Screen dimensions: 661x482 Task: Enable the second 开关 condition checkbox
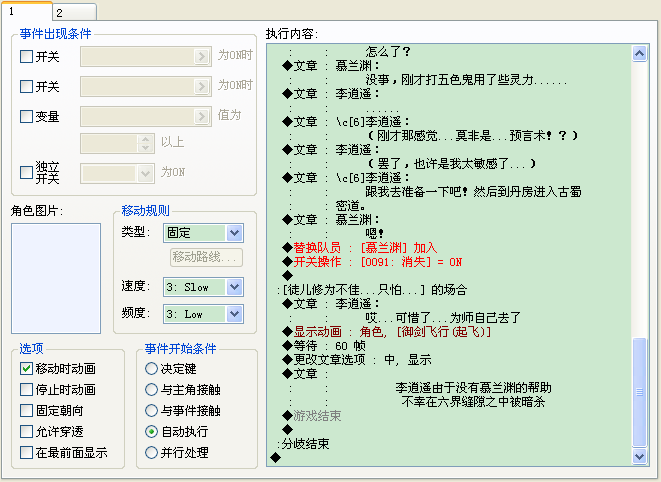pos(26,86)
